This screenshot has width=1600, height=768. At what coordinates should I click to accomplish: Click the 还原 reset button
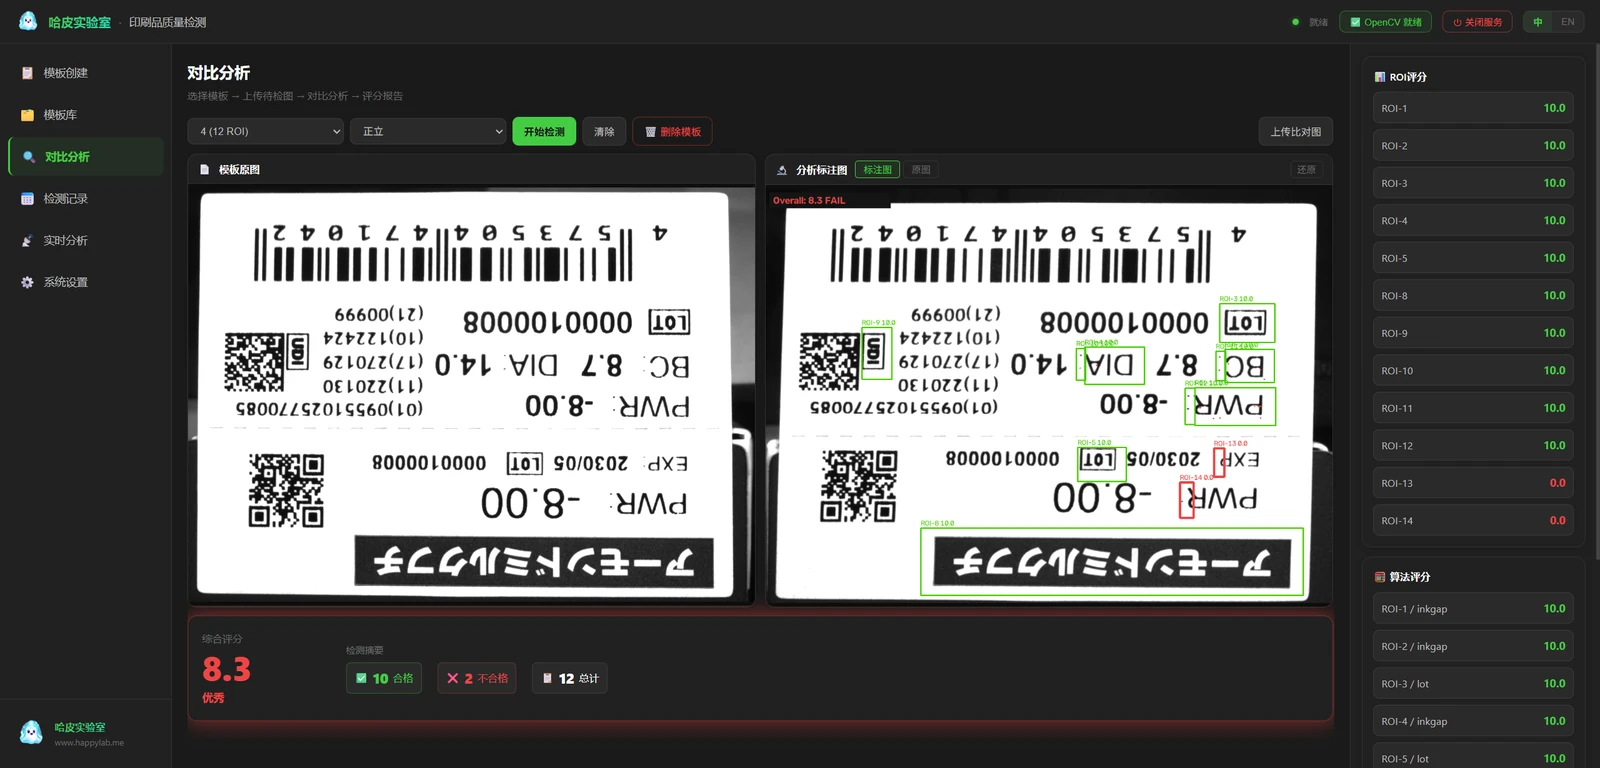click(x=1306, y=170)
